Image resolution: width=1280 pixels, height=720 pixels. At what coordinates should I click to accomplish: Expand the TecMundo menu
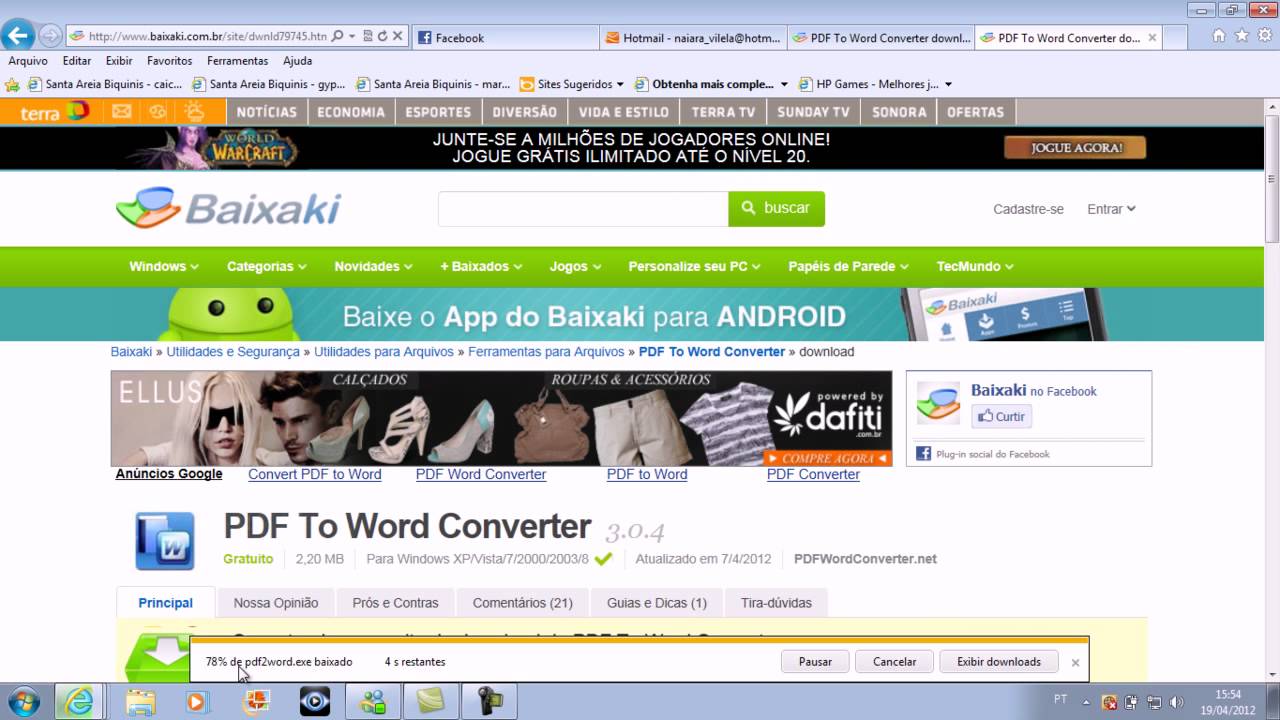pyautogui.click(x=975, y=266)
